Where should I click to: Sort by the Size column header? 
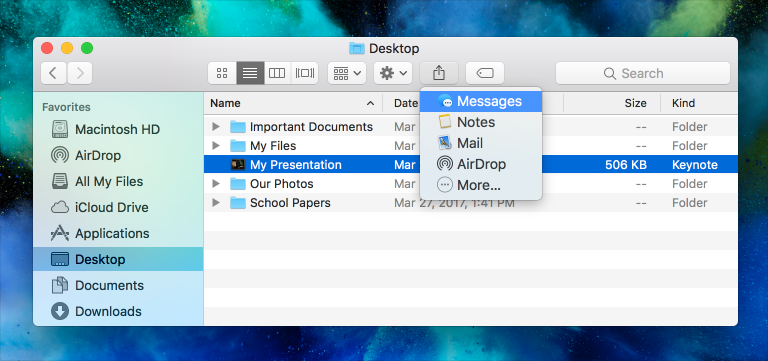pyautogui.click(x=612, y=103)
